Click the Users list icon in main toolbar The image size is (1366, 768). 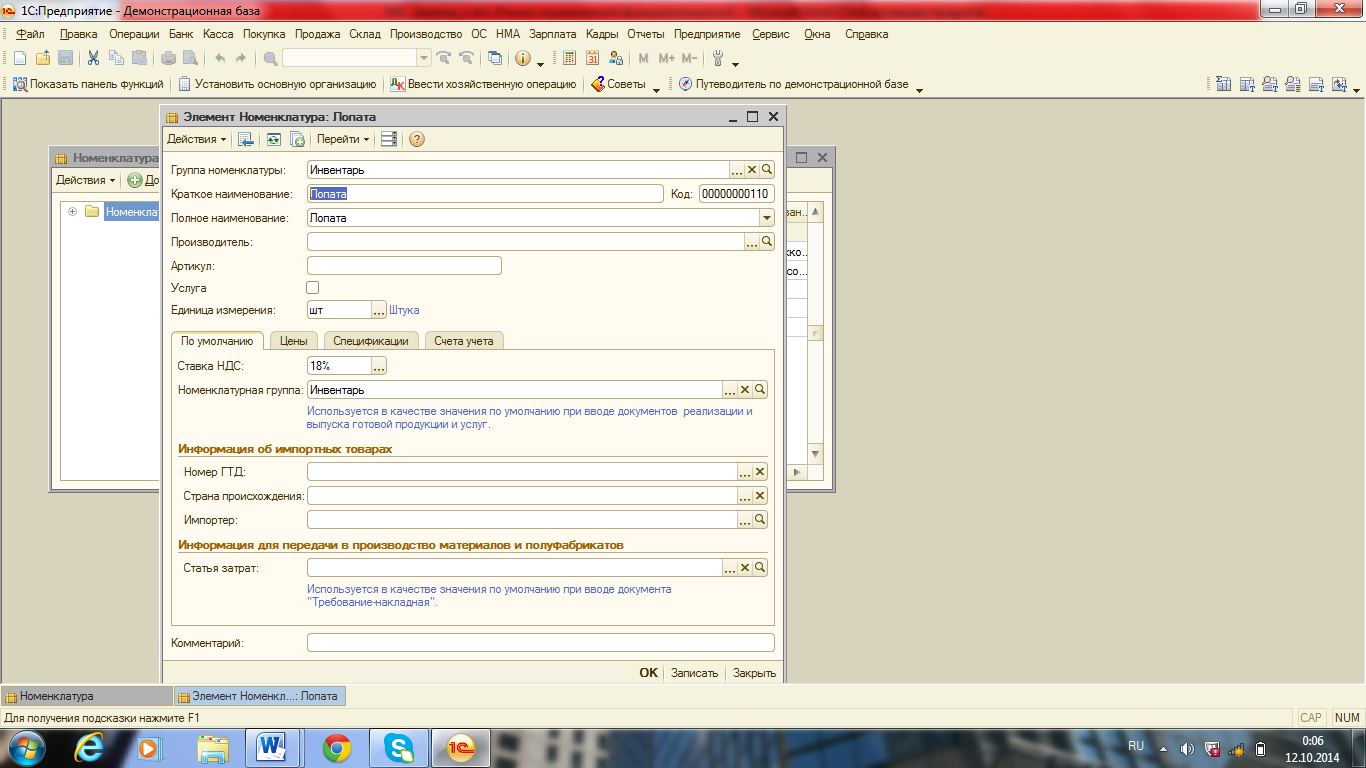coord(616,58)
